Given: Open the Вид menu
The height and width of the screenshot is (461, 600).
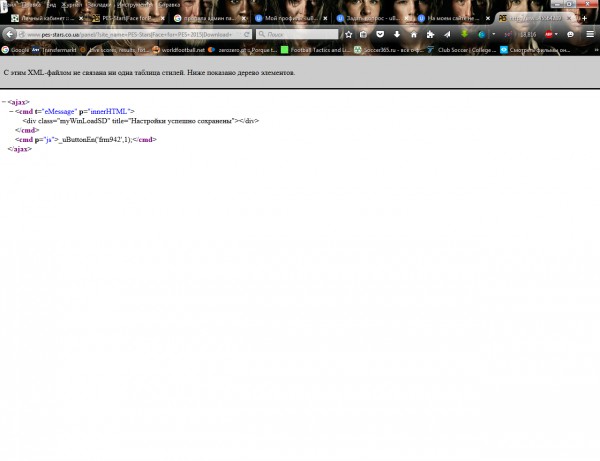Looking at the screenshot, I should pos(51,5).
